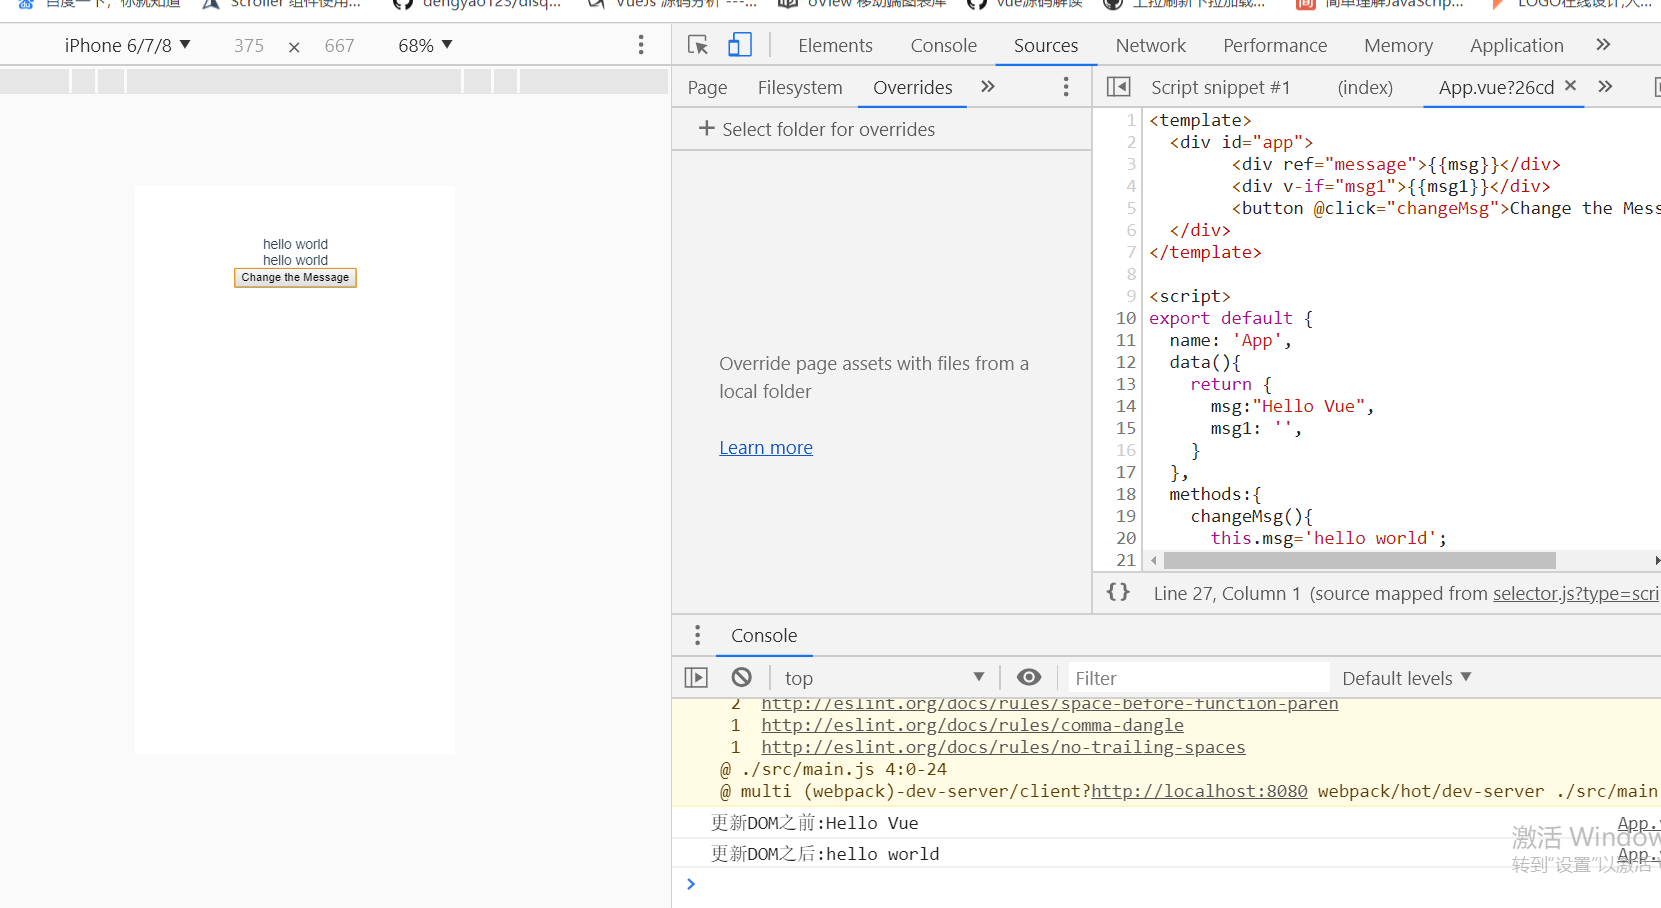Open Sources navigator three-dot menu
This screenshot has width=1661, height=908.
(1066, 87)
